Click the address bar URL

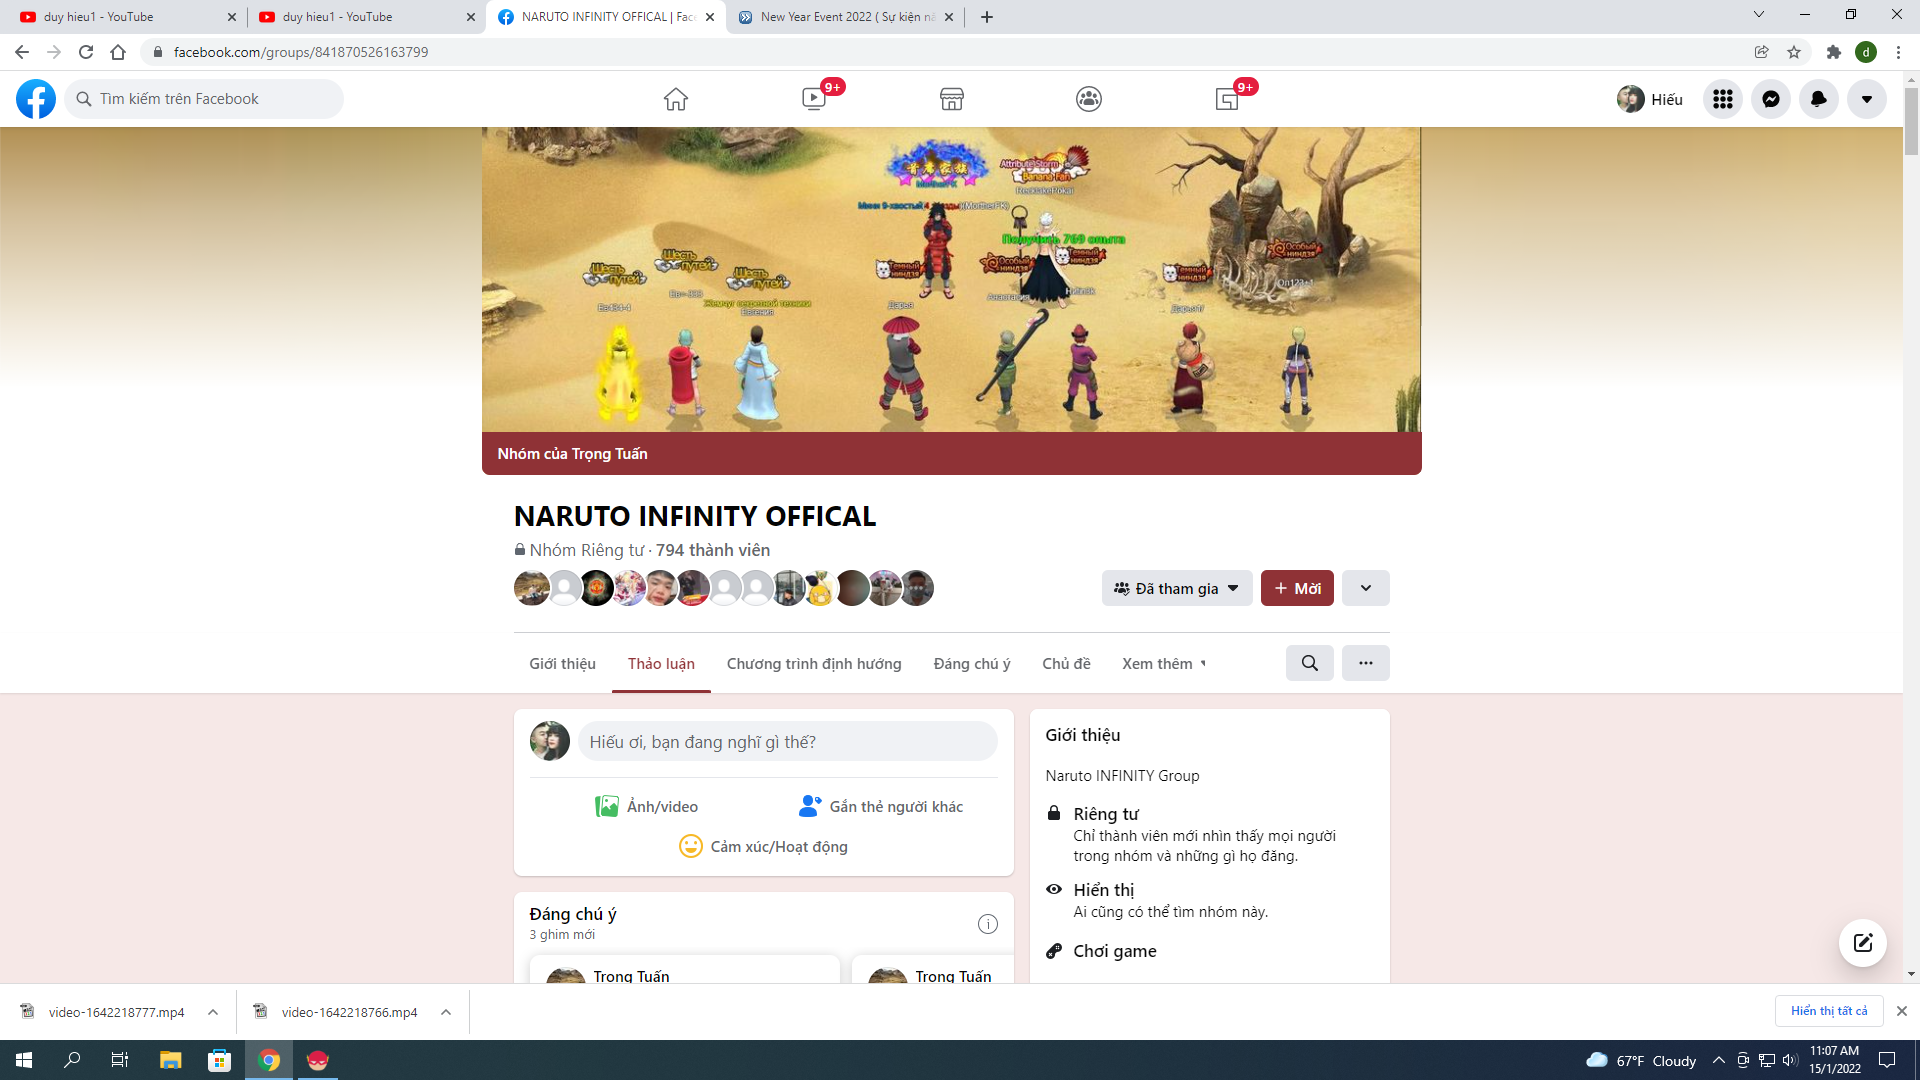tap(301, 52)
